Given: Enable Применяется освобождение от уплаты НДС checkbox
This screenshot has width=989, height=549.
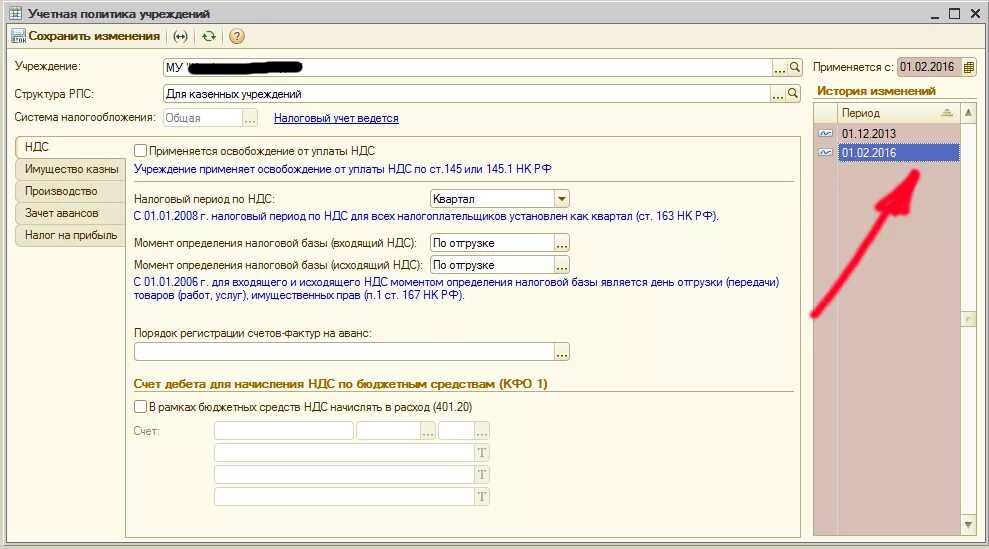Looking at the screenshot, I should tap(140, 151).
